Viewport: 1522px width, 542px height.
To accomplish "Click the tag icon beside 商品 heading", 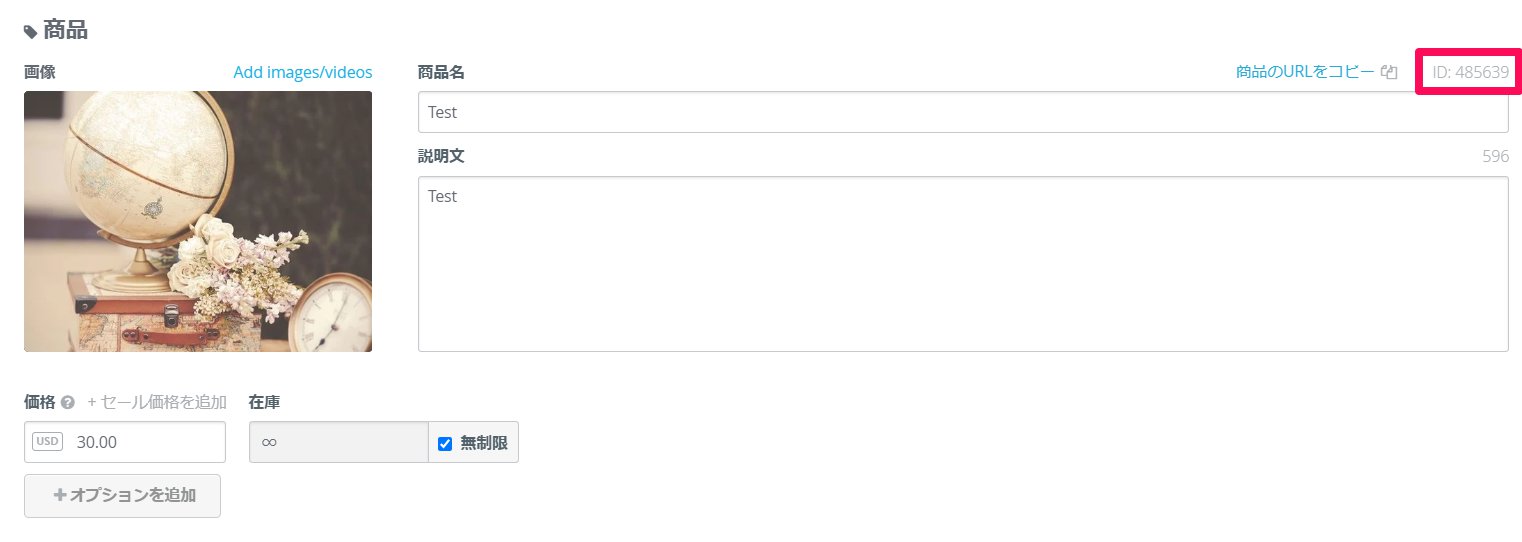I will [30, 32].
